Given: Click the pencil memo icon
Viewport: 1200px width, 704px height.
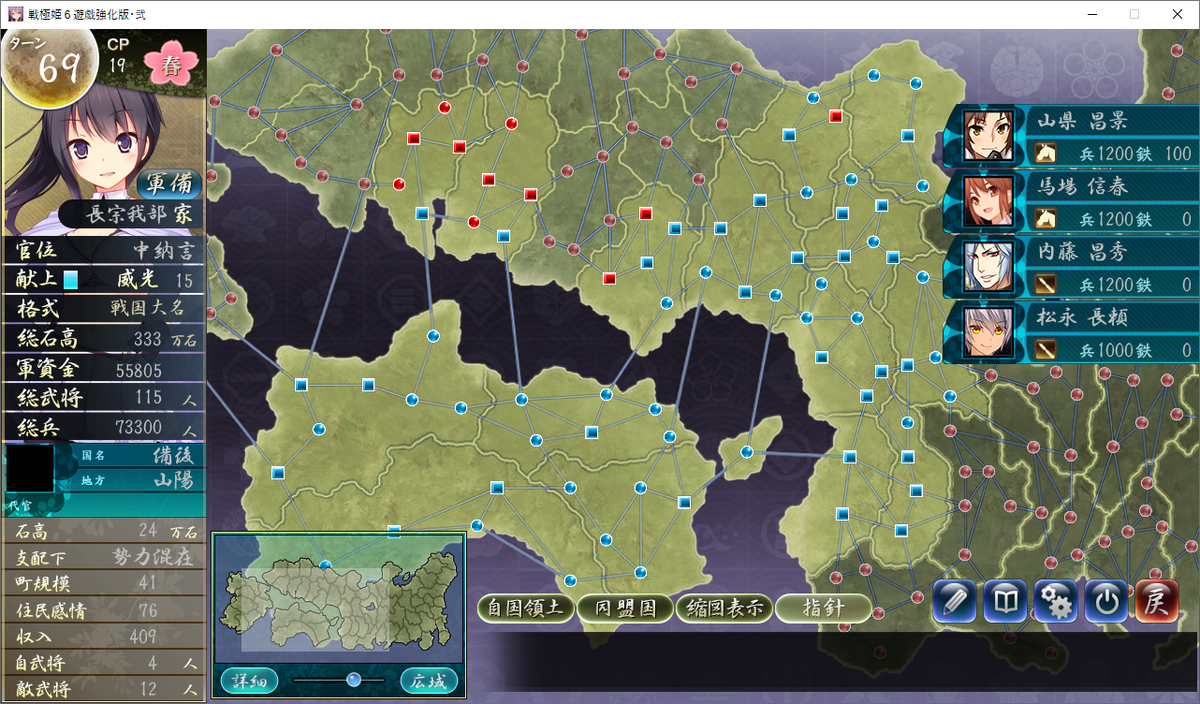Looking at the screenshot, I should click(x=954, y=601).
